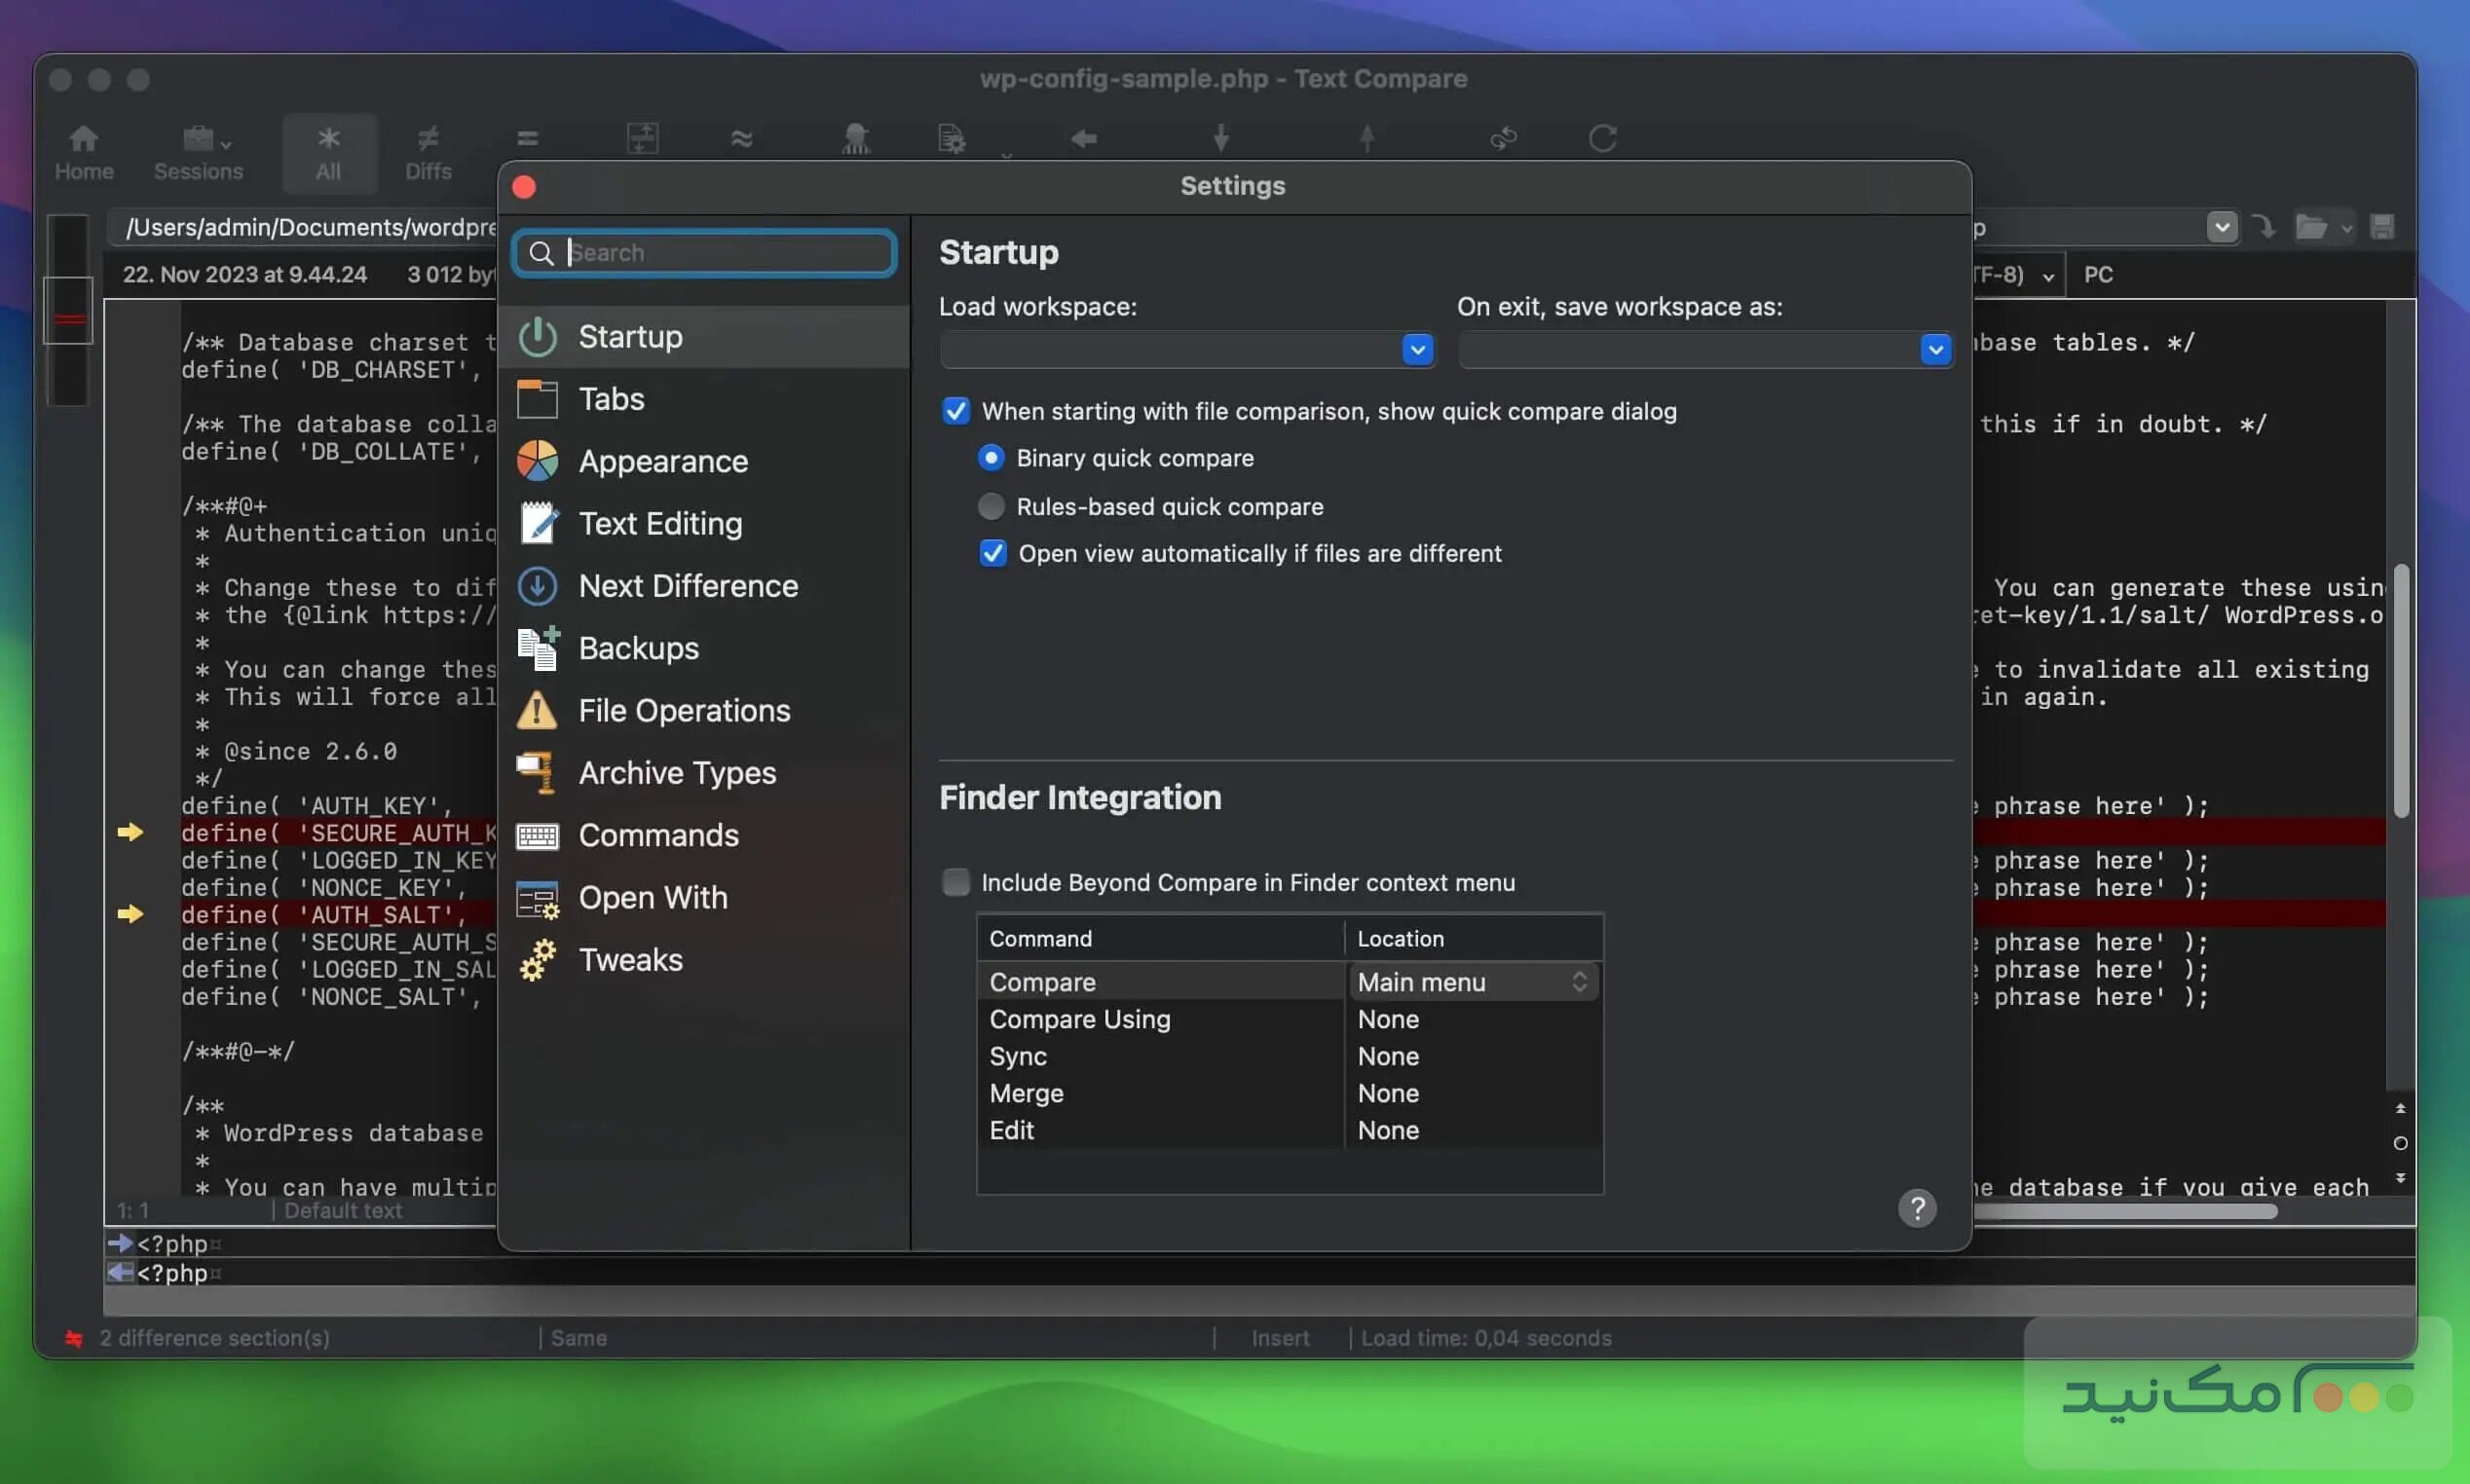Uncheck show quick compare dialog checkbox
The width and height of the screenshot is (2470, 1484).
tap(956, 411)
